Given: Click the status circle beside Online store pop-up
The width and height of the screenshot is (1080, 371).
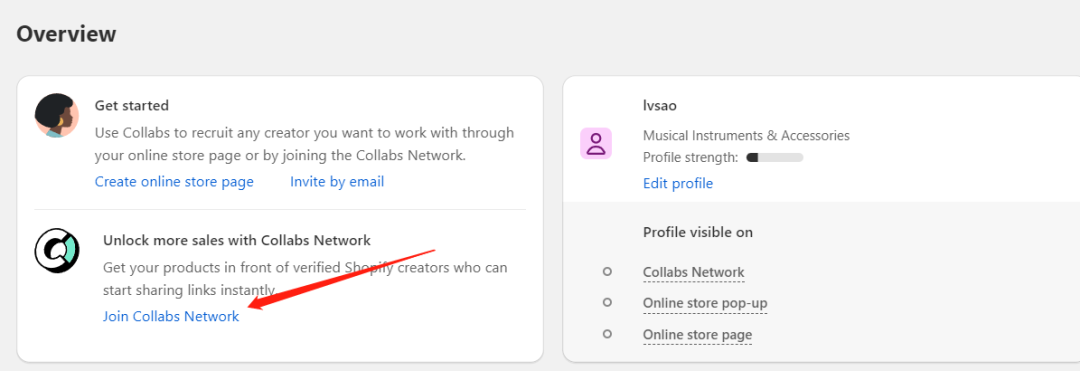Looking at the screenshot, I should [607, 302].
